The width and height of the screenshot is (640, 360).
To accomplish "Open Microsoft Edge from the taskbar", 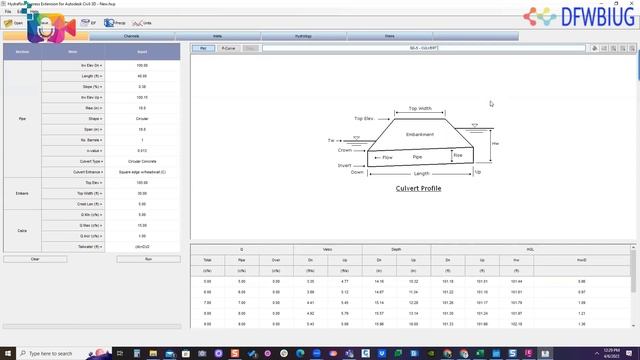I will 300,353.
